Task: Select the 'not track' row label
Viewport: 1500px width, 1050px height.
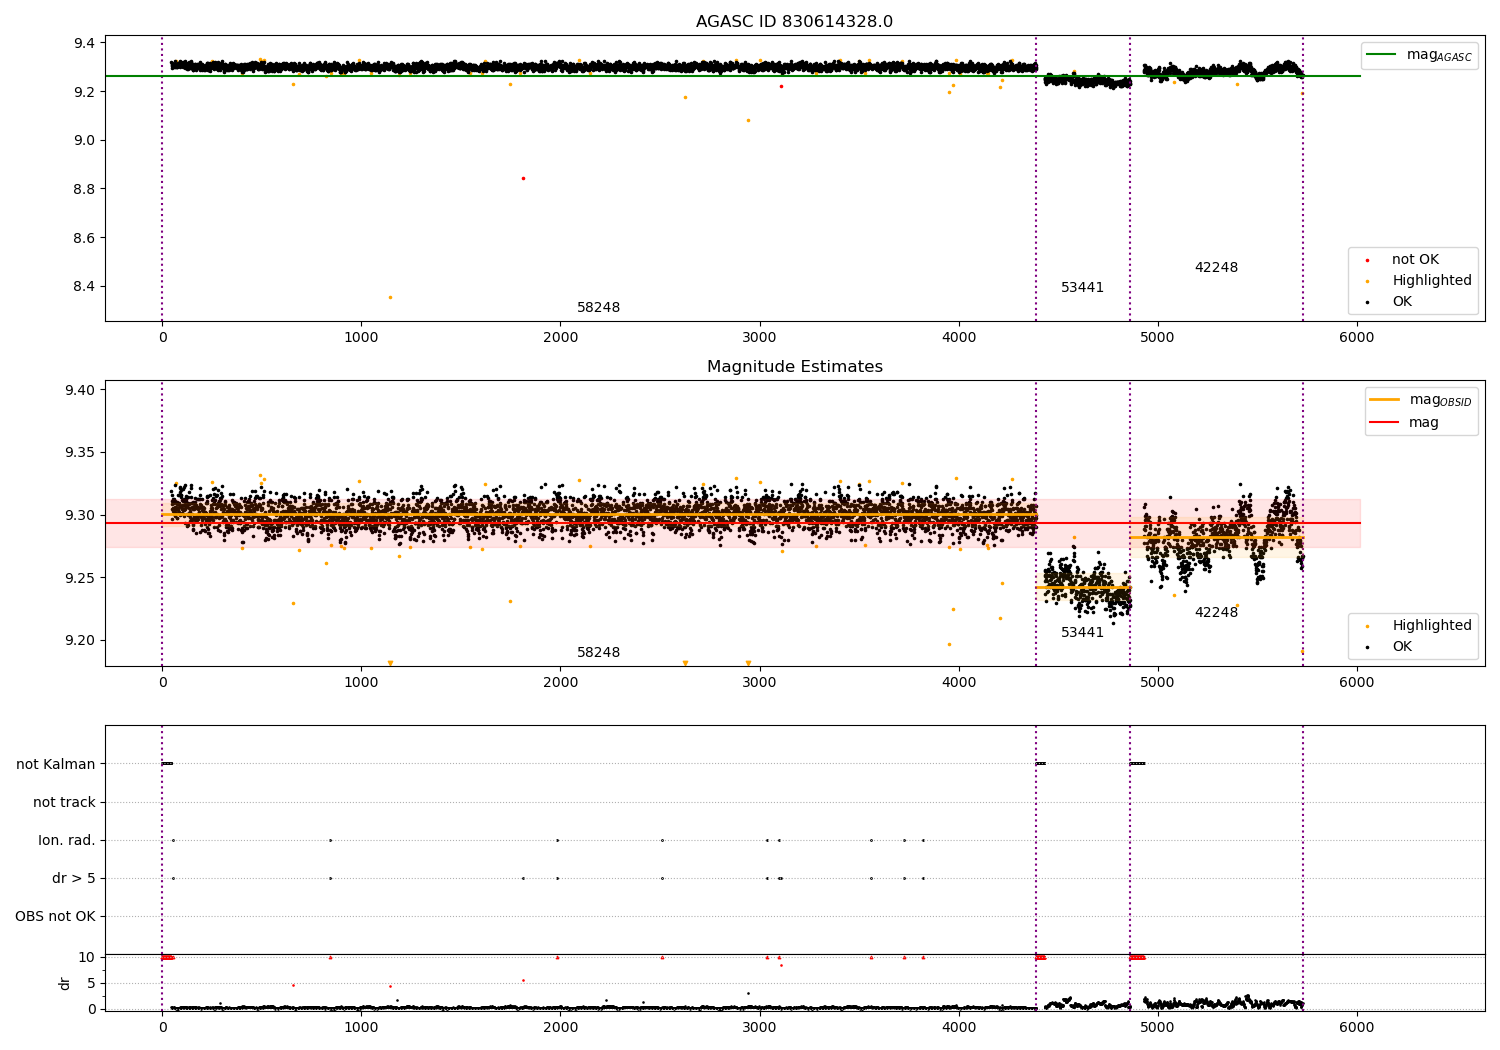Action: click(64, 803)
